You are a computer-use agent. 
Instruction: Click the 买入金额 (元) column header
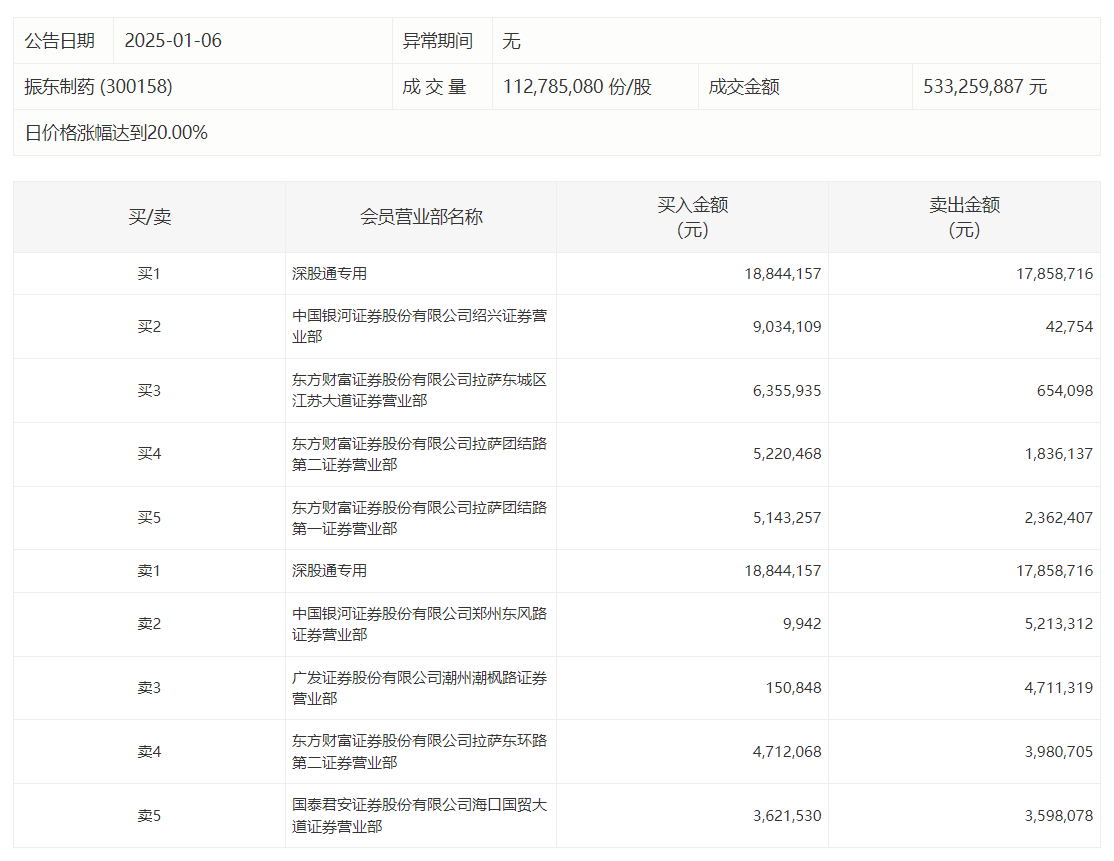click(692, 217)
